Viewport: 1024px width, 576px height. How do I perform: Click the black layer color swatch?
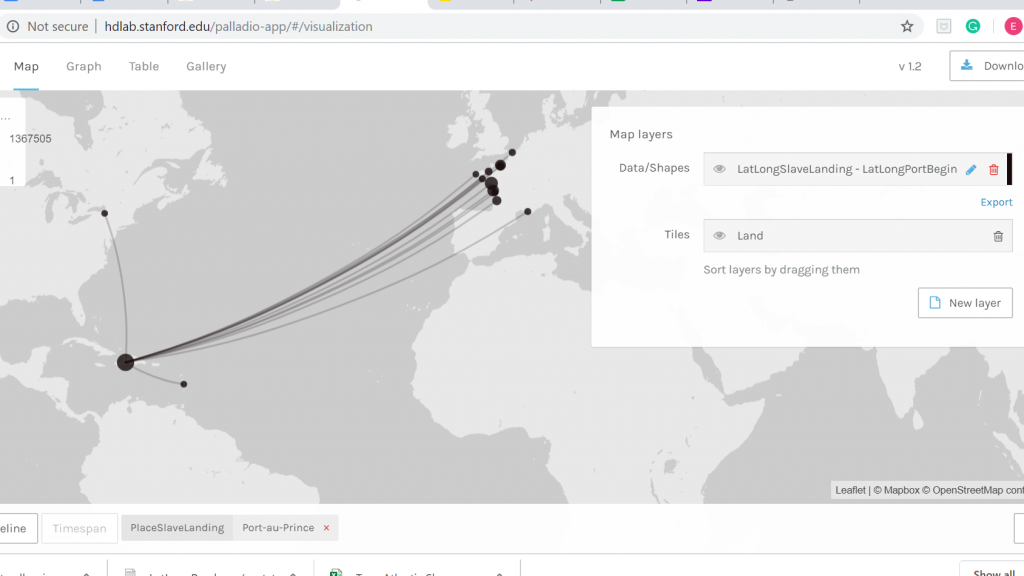[1009, 169]
